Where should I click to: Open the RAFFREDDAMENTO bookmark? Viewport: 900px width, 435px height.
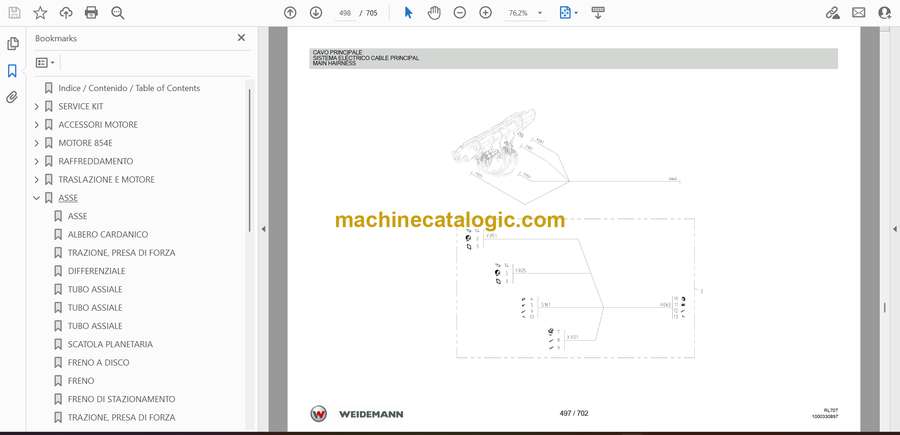pyautogui.click(x=96, y=161)
